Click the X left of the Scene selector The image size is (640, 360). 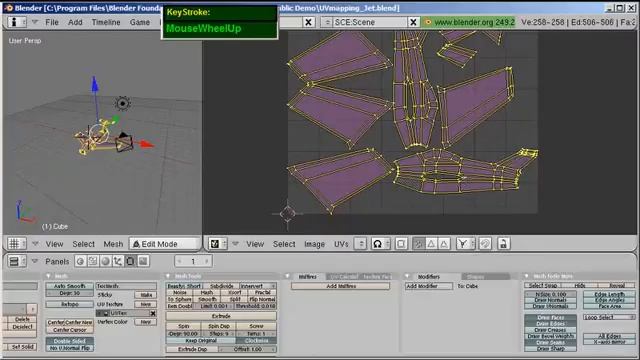point(309,22)
